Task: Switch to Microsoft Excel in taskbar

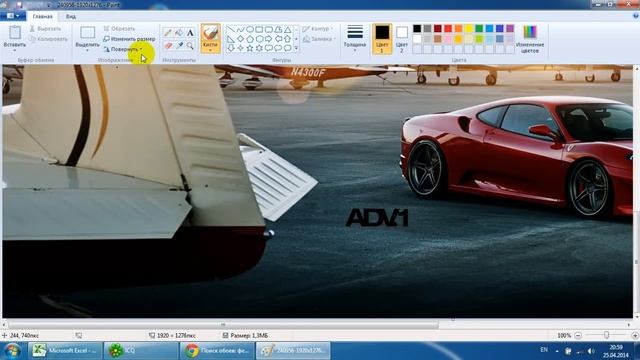Action: click(x=64, y=351)
